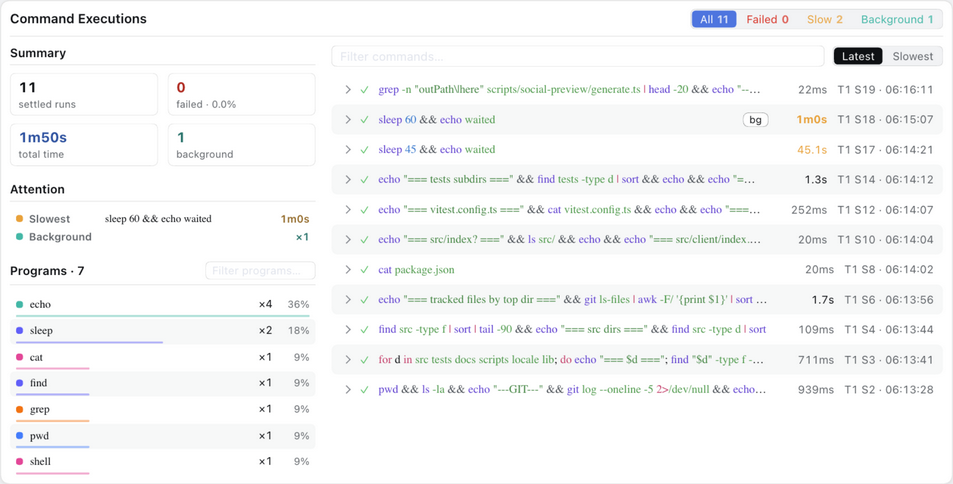The image size is (953, 484).
Task: Expand the sleep 60 command row
Action: (x=348, y=120)
